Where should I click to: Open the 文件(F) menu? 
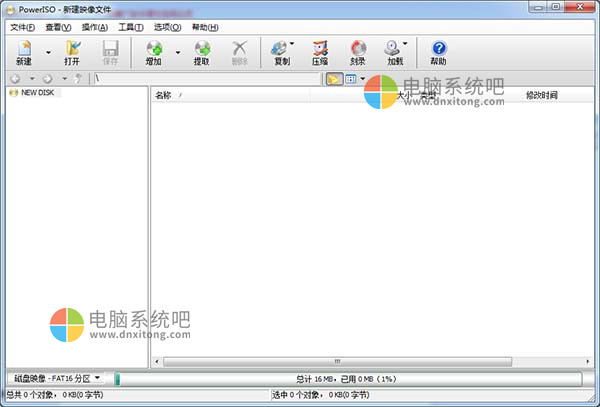(22, 27)
